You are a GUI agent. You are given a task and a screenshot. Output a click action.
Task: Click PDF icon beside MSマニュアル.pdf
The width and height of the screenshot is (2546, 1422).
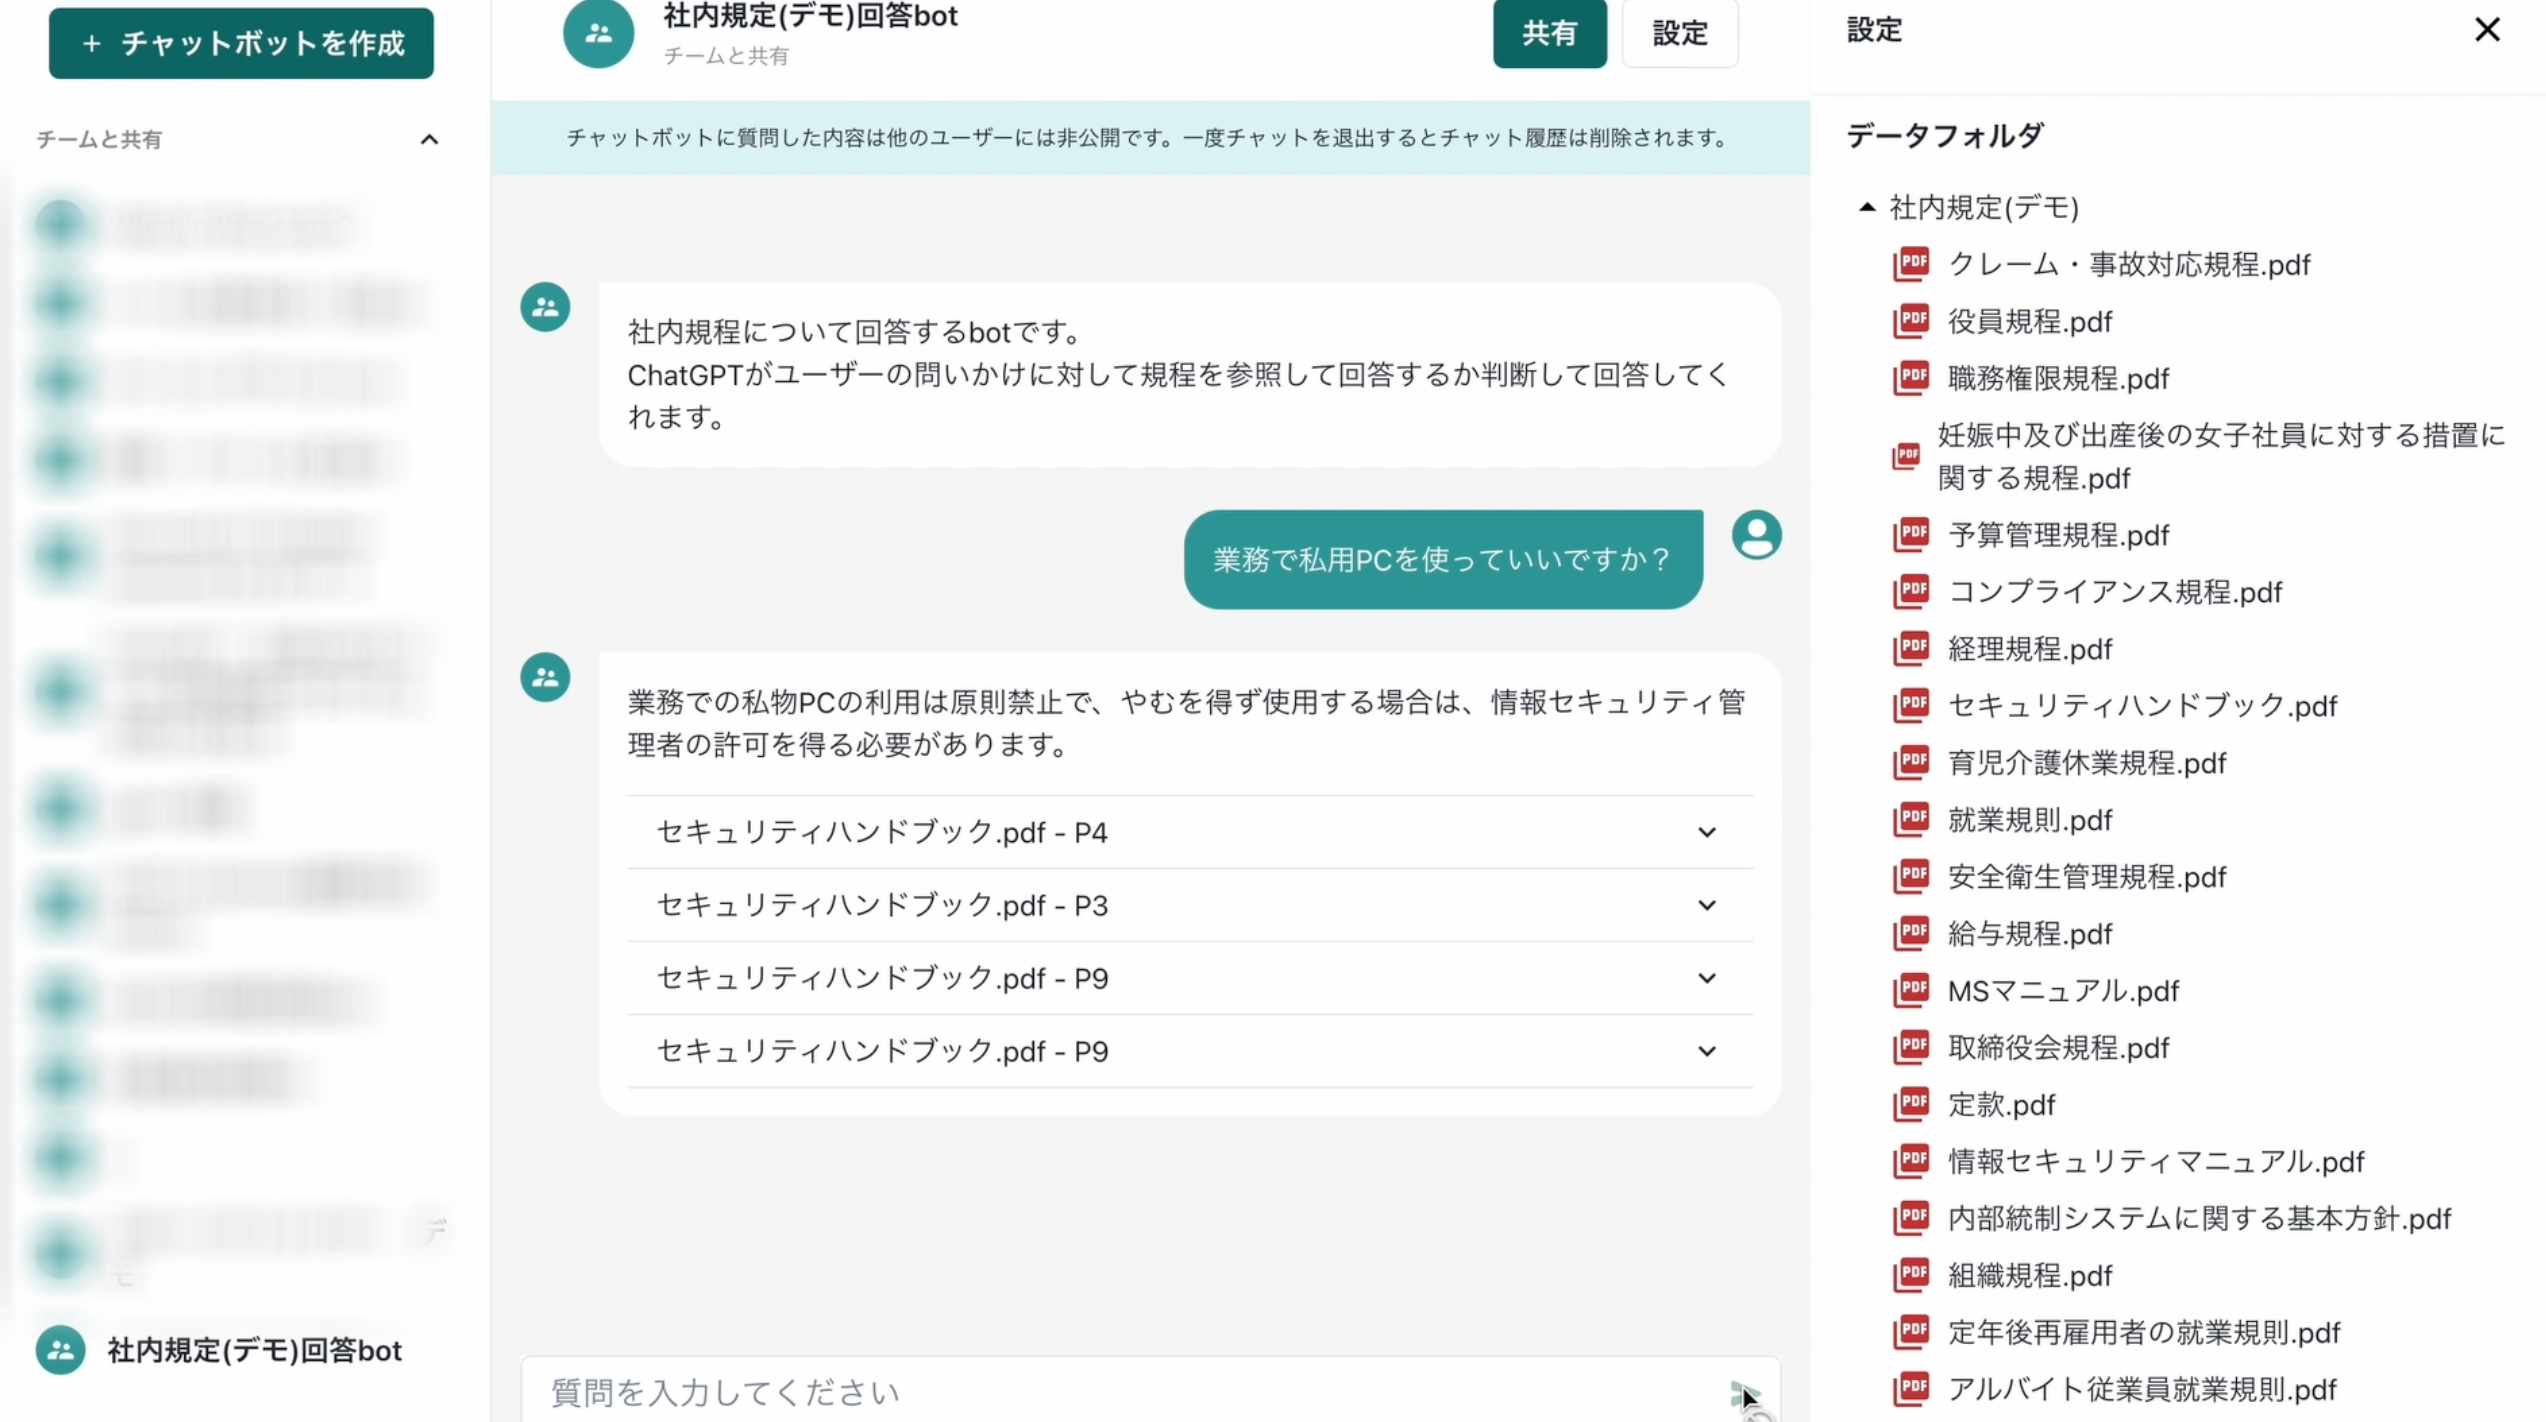(x=1910, y=990)
